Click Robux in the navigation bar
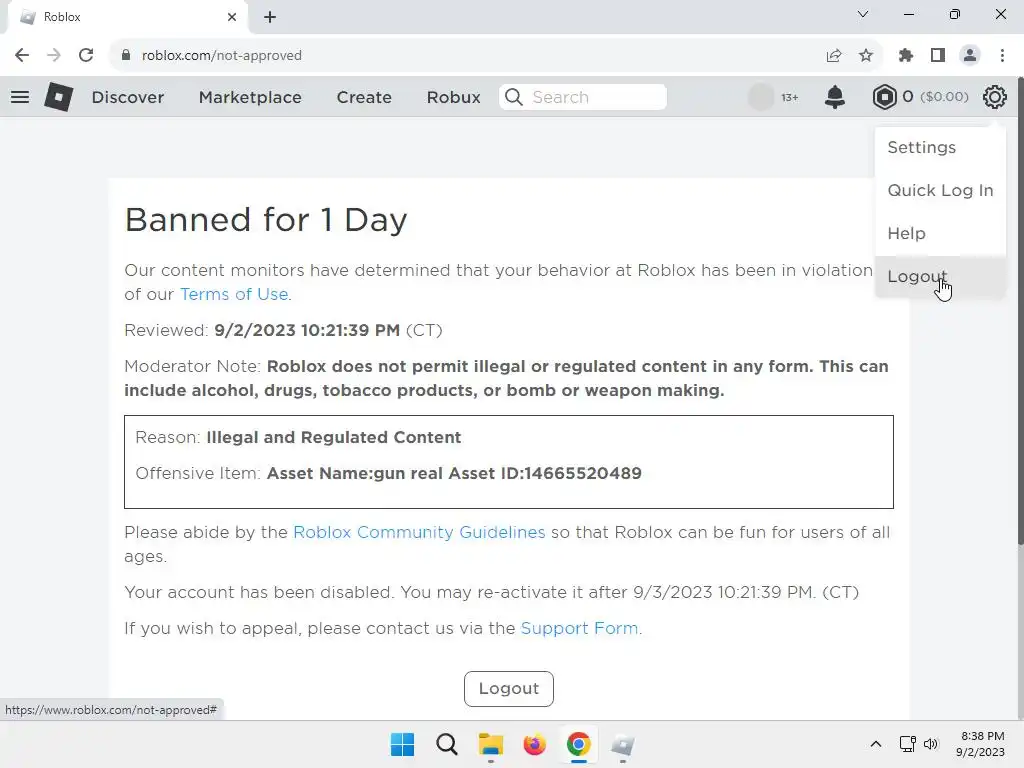The width and height of the screenshot is (1024, 768). click(453, 97)
